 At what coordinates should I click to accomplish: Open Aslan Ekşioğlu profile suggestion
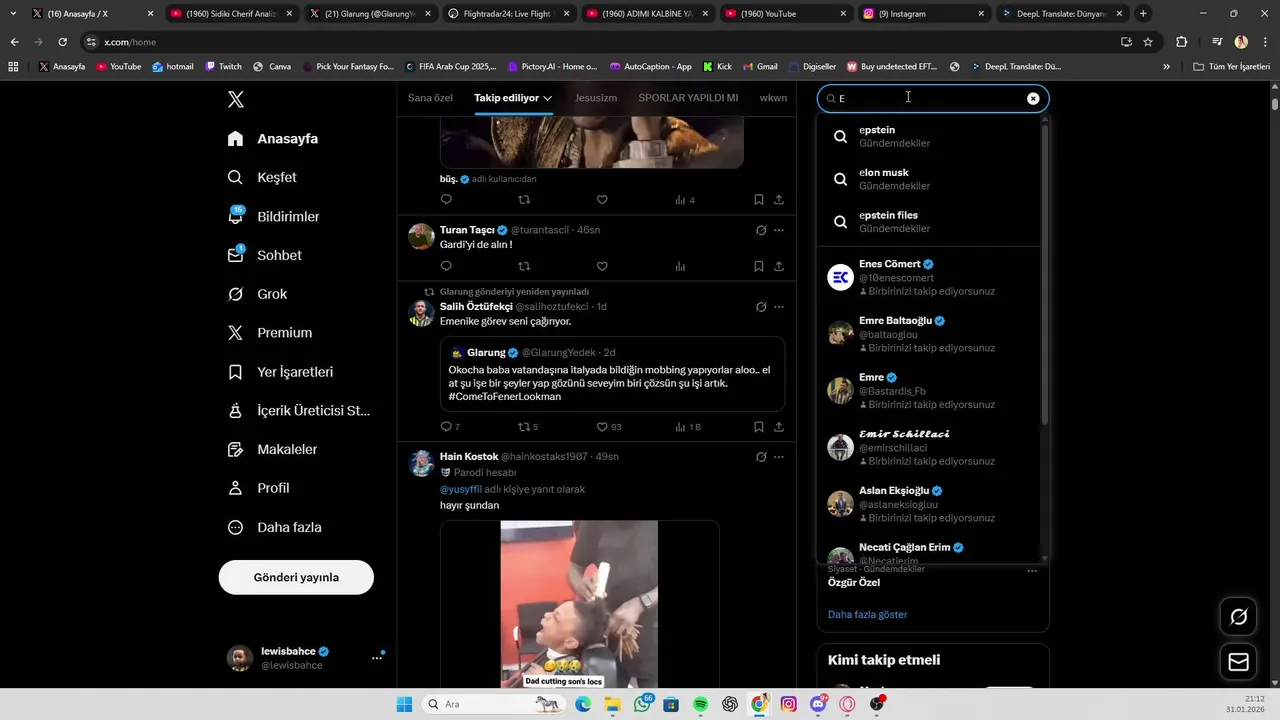tap(929, 504)
